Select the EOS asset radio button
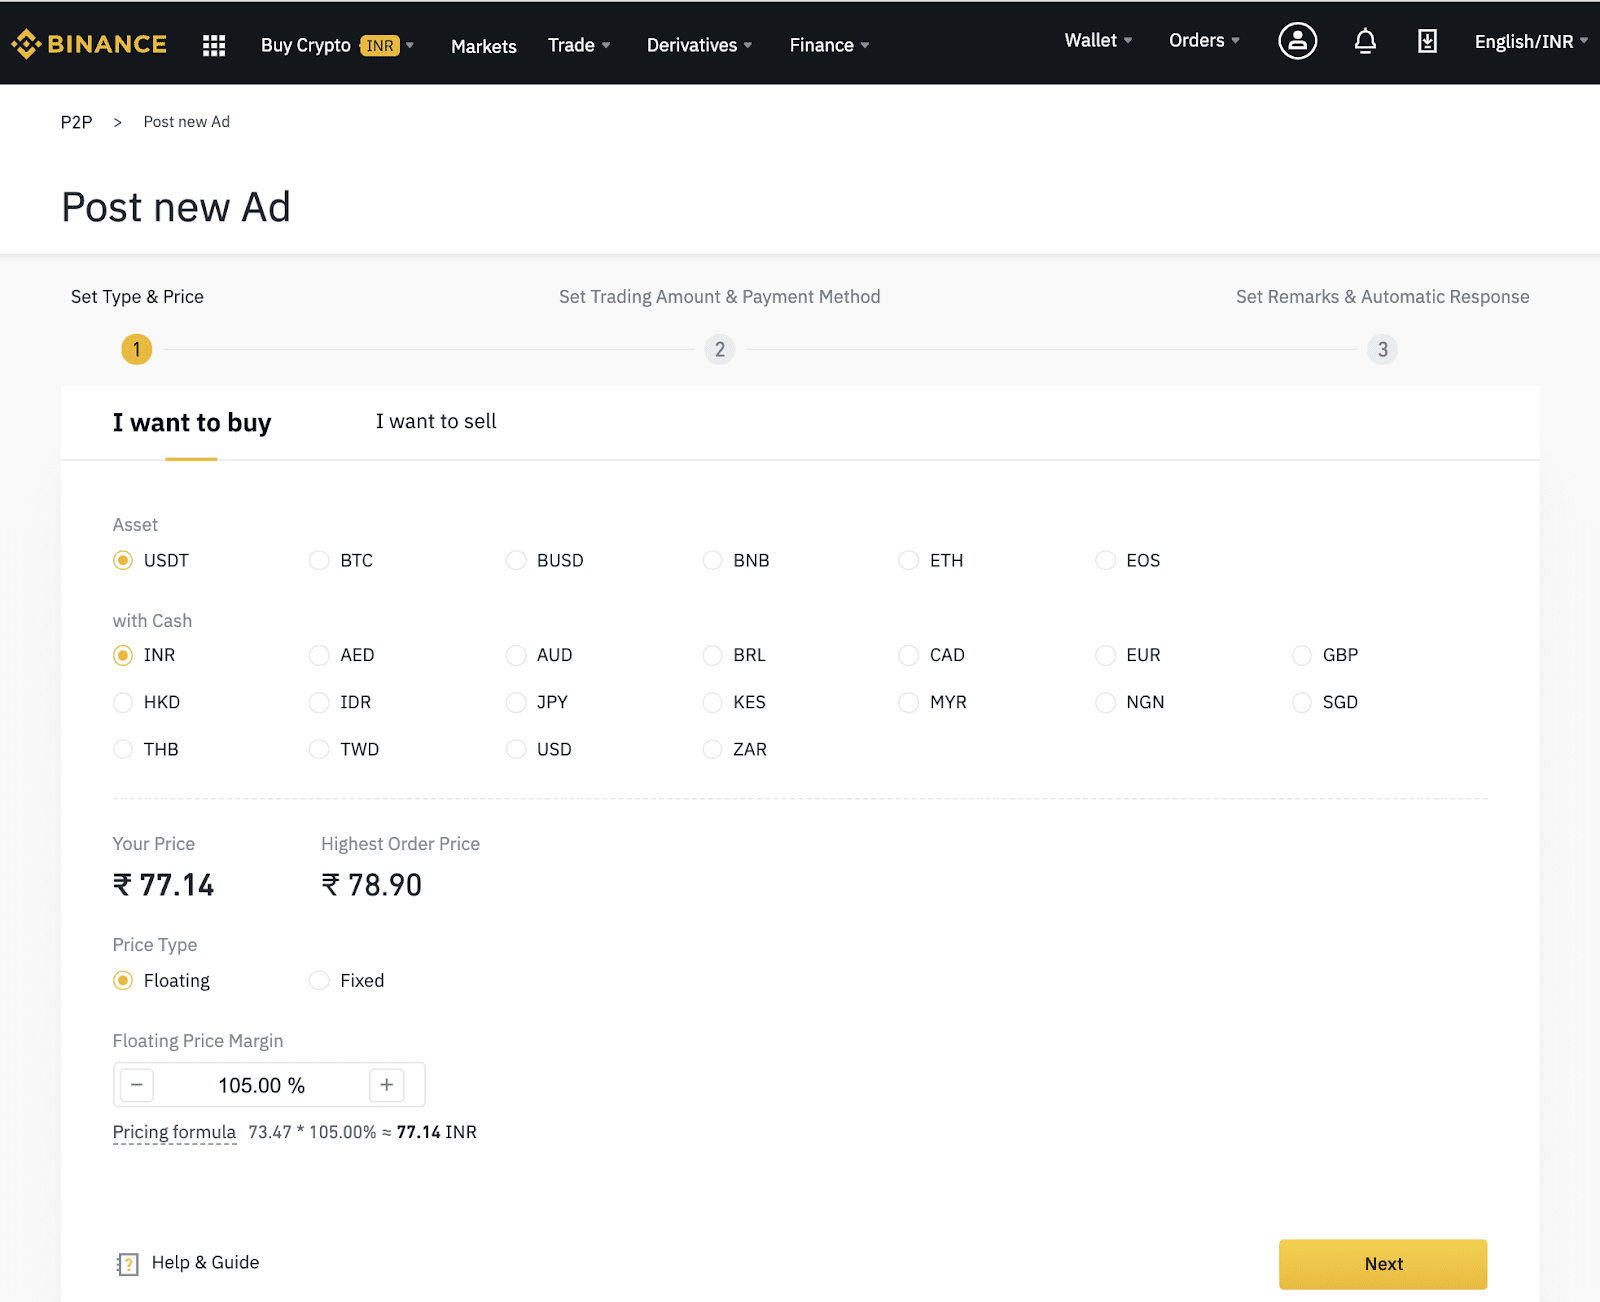The image size is (1600, 1302). (x=1105, y=560)
